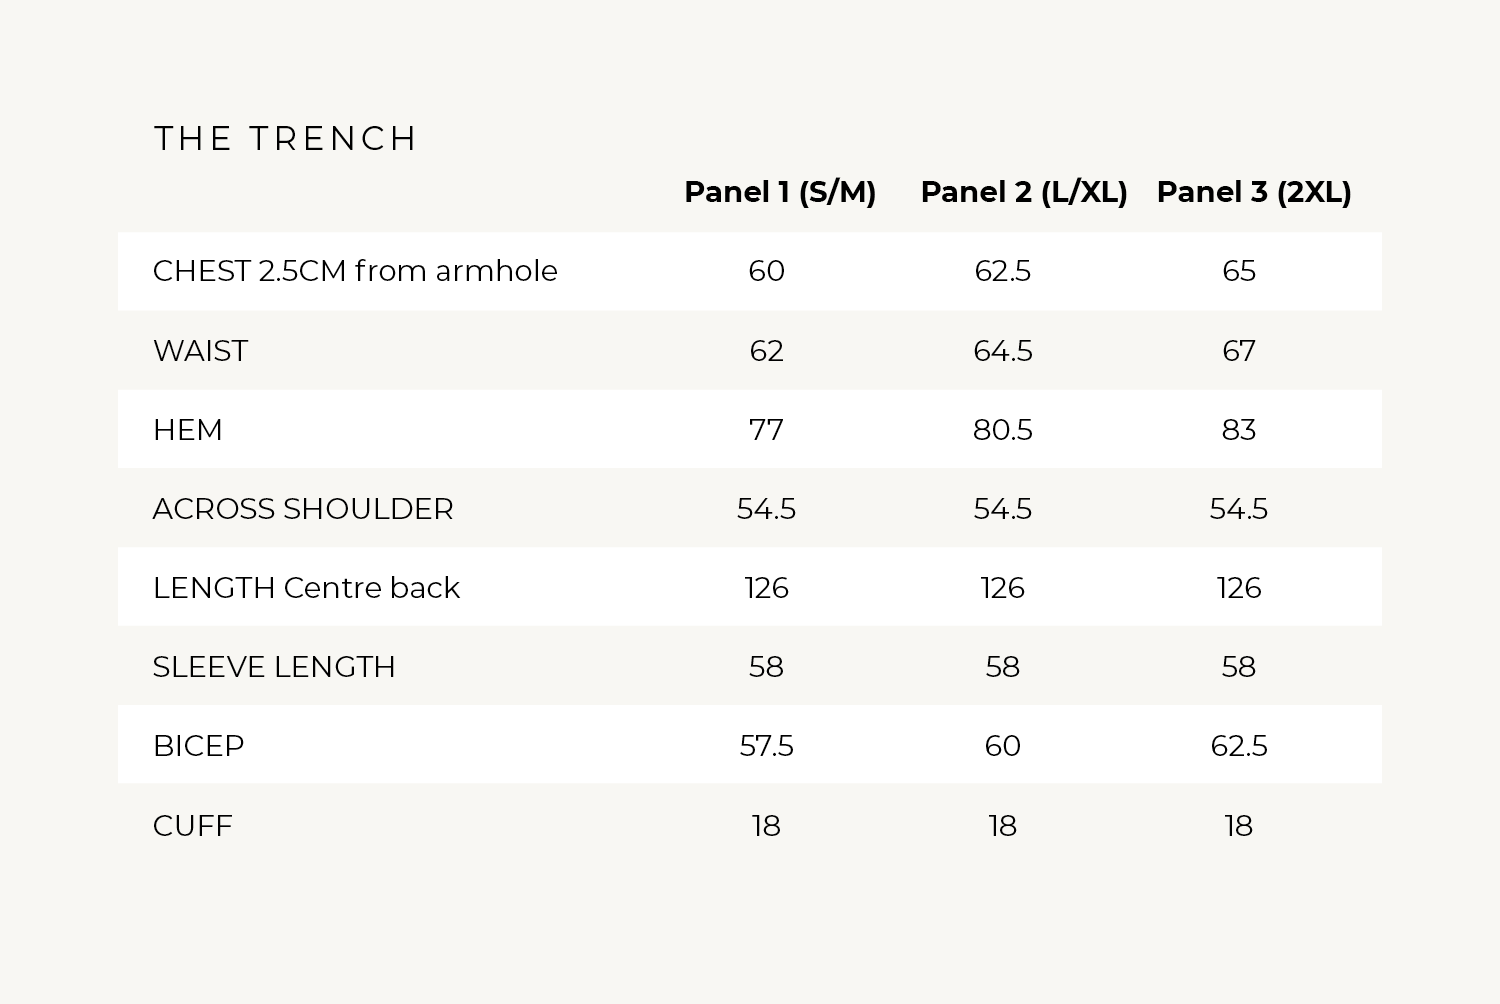Click the SLEEVE LENGTH row label
1500x1004 pixels.
coord(274,667)
